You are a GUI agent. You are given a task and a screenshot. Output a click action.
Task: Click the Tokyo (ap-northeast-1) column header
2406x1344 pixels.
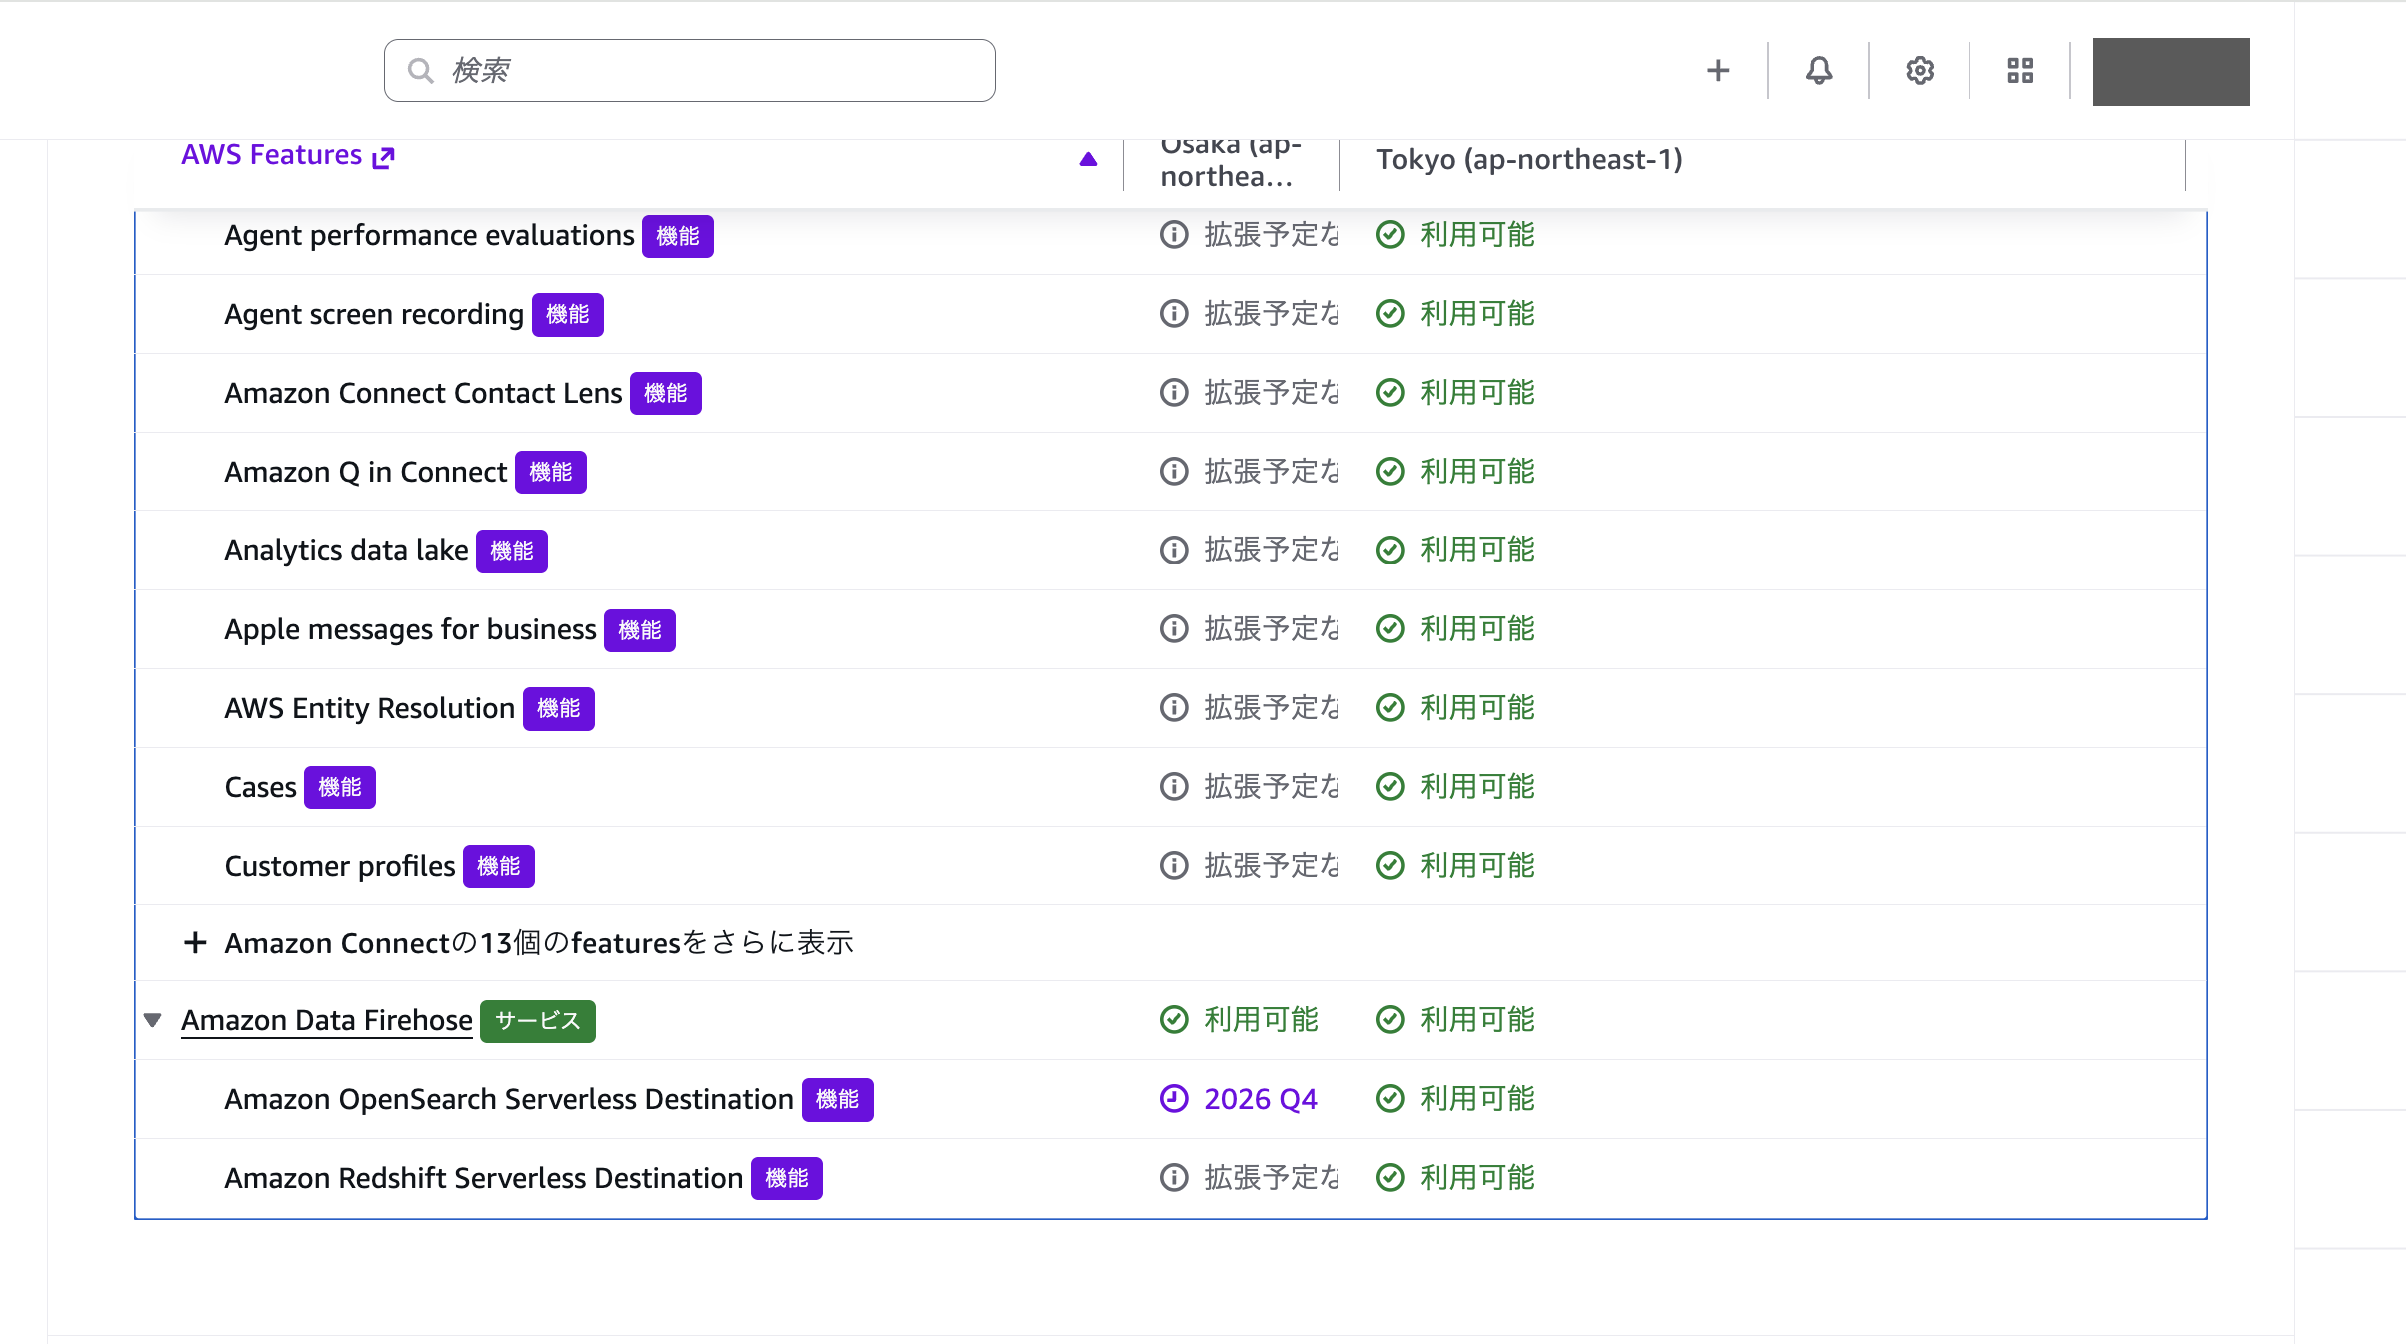click(1529, 160)
